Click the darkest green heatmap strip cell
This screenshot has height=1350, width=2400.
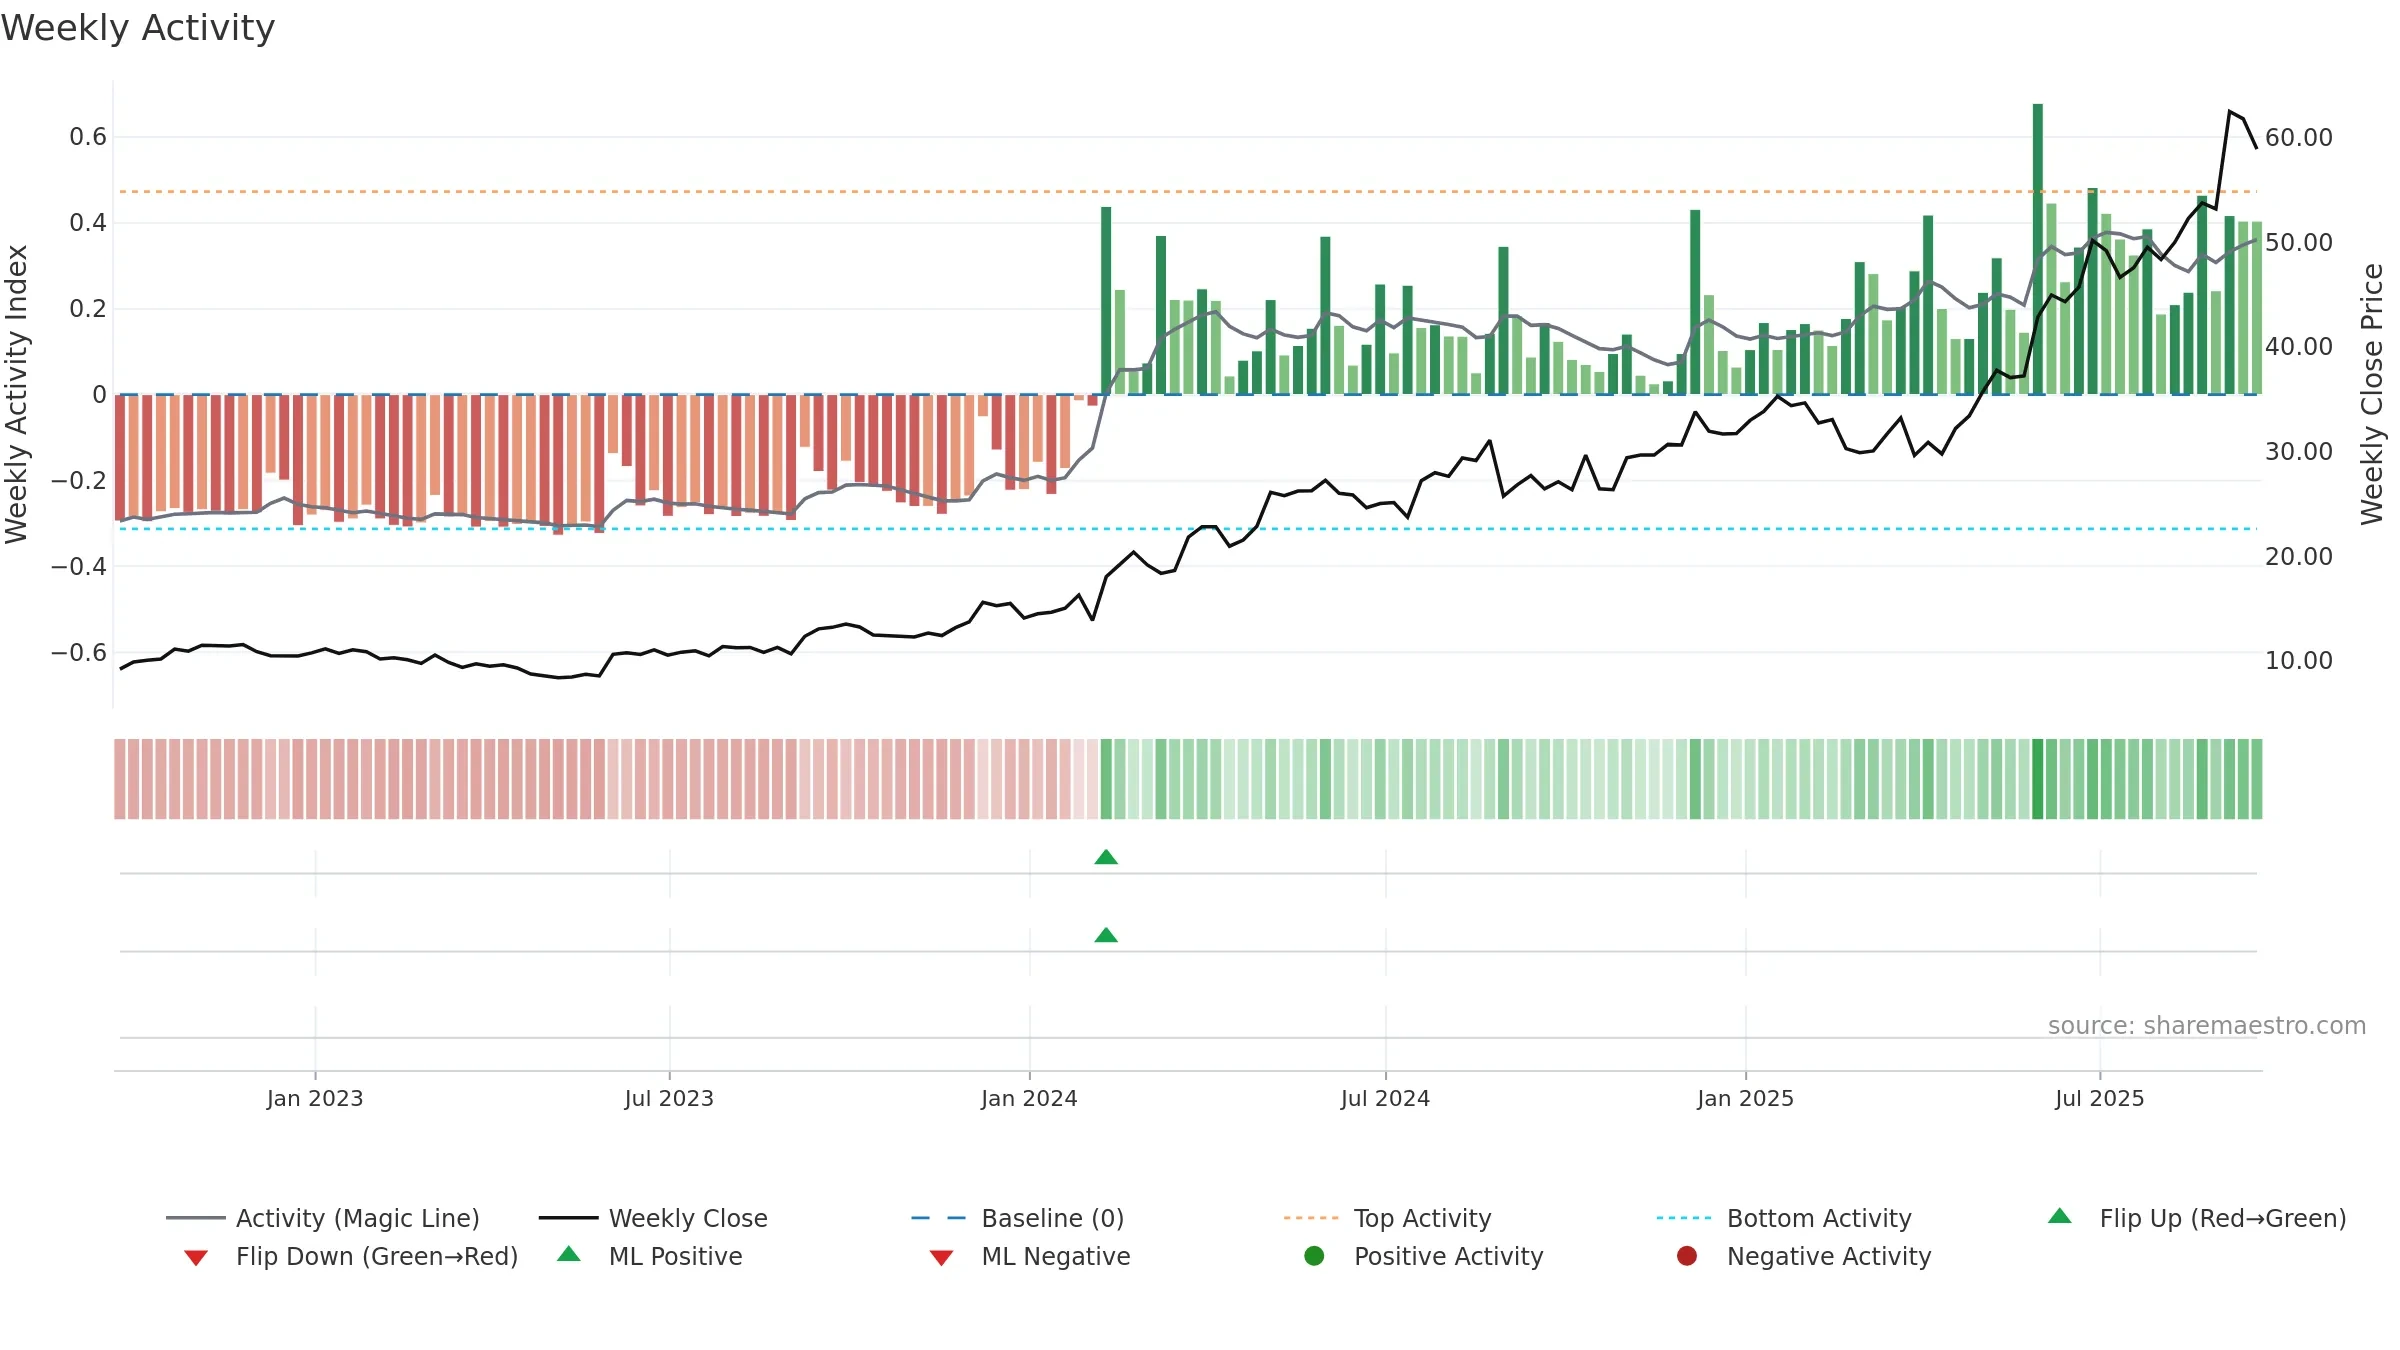(x=2037, y=779)
